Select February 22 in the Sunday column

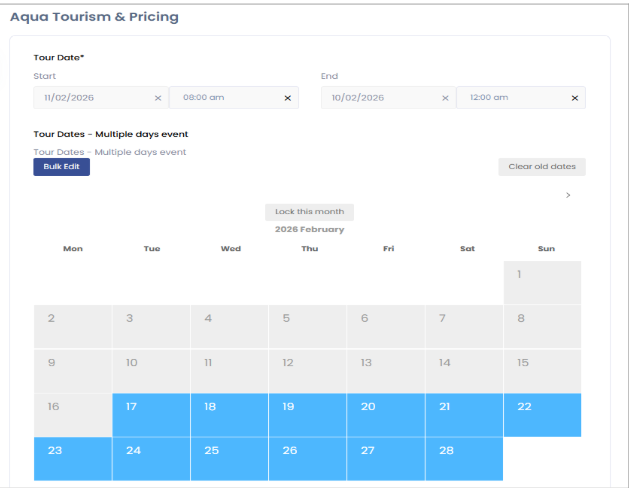pos(542,415)
